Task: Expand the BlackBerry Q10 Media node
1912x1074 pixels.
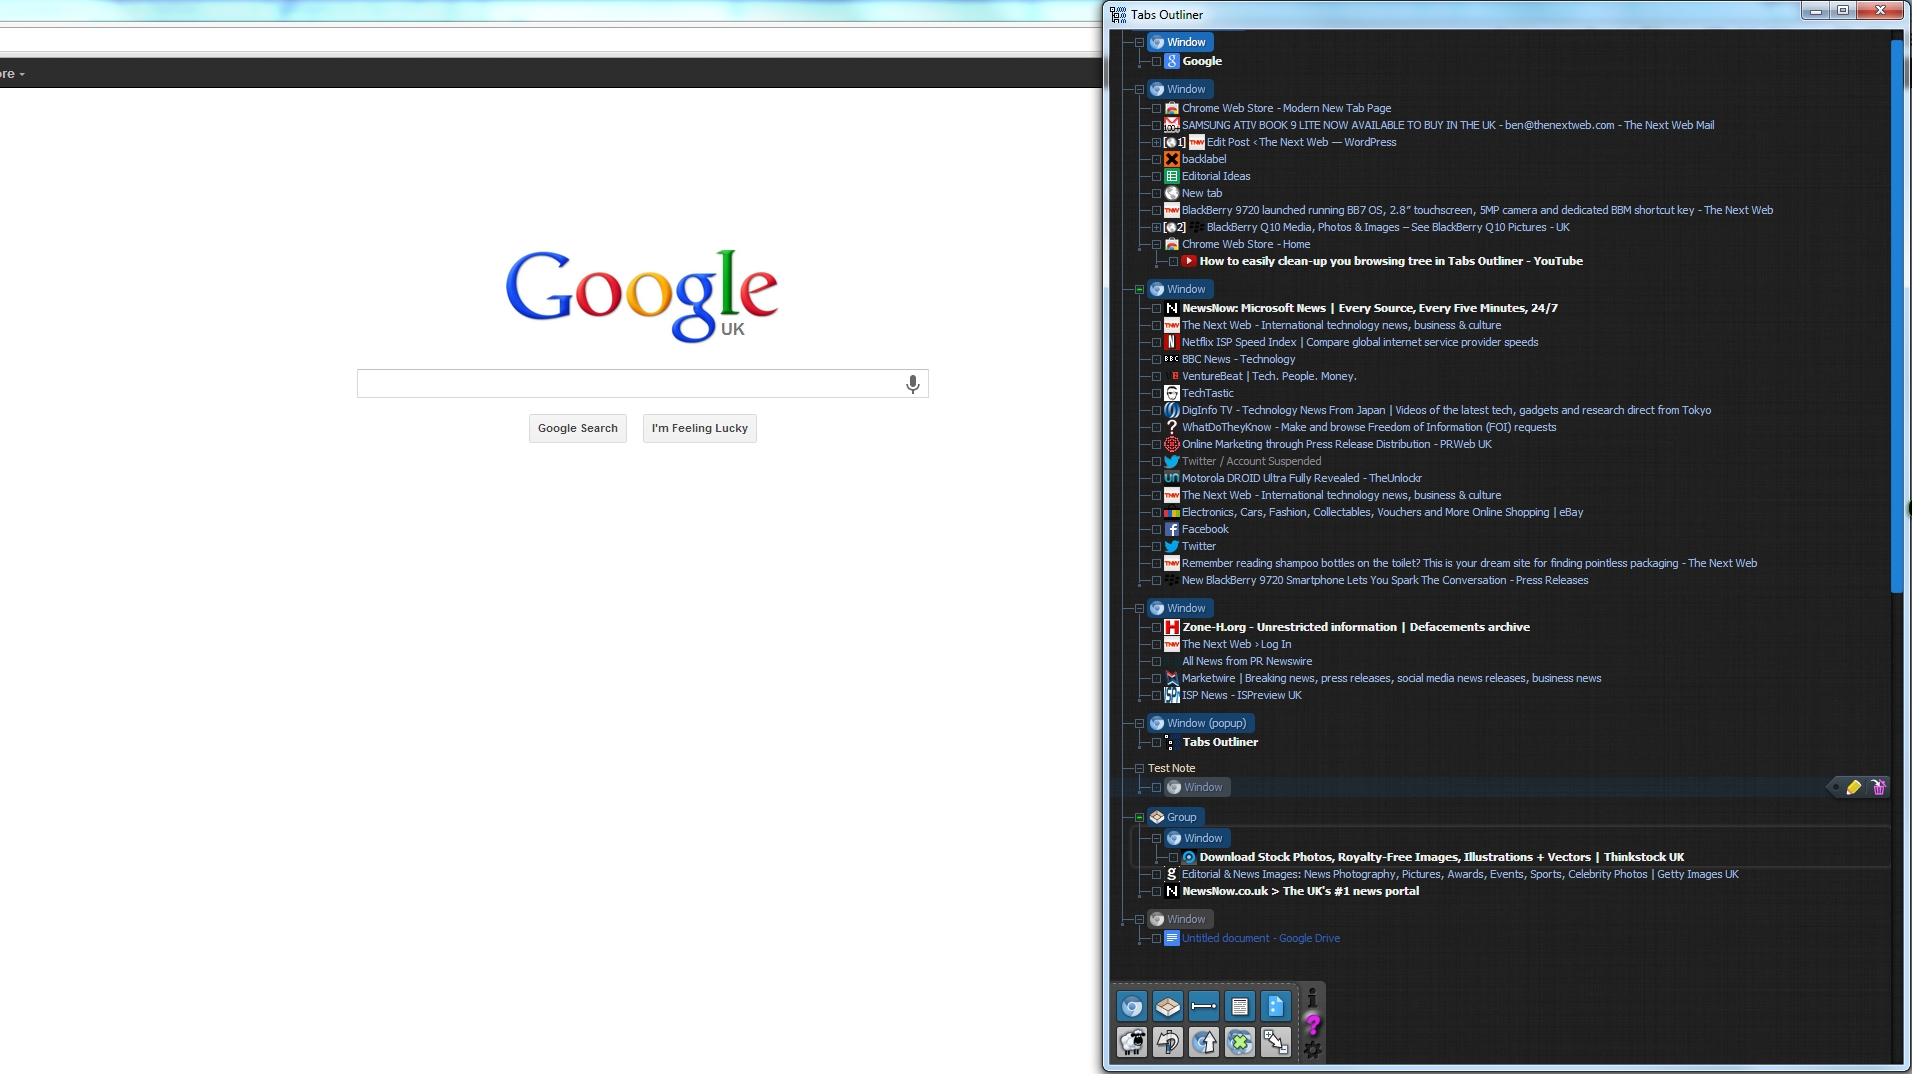Action: [x=1156, y=227]
